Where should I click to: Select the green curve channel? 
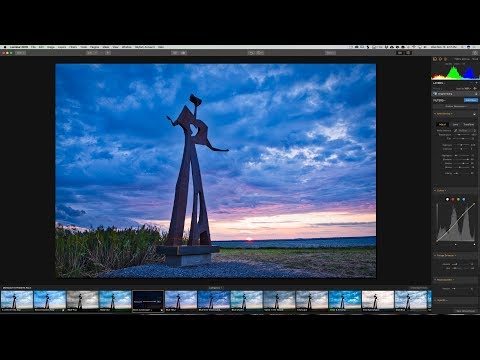458,199
